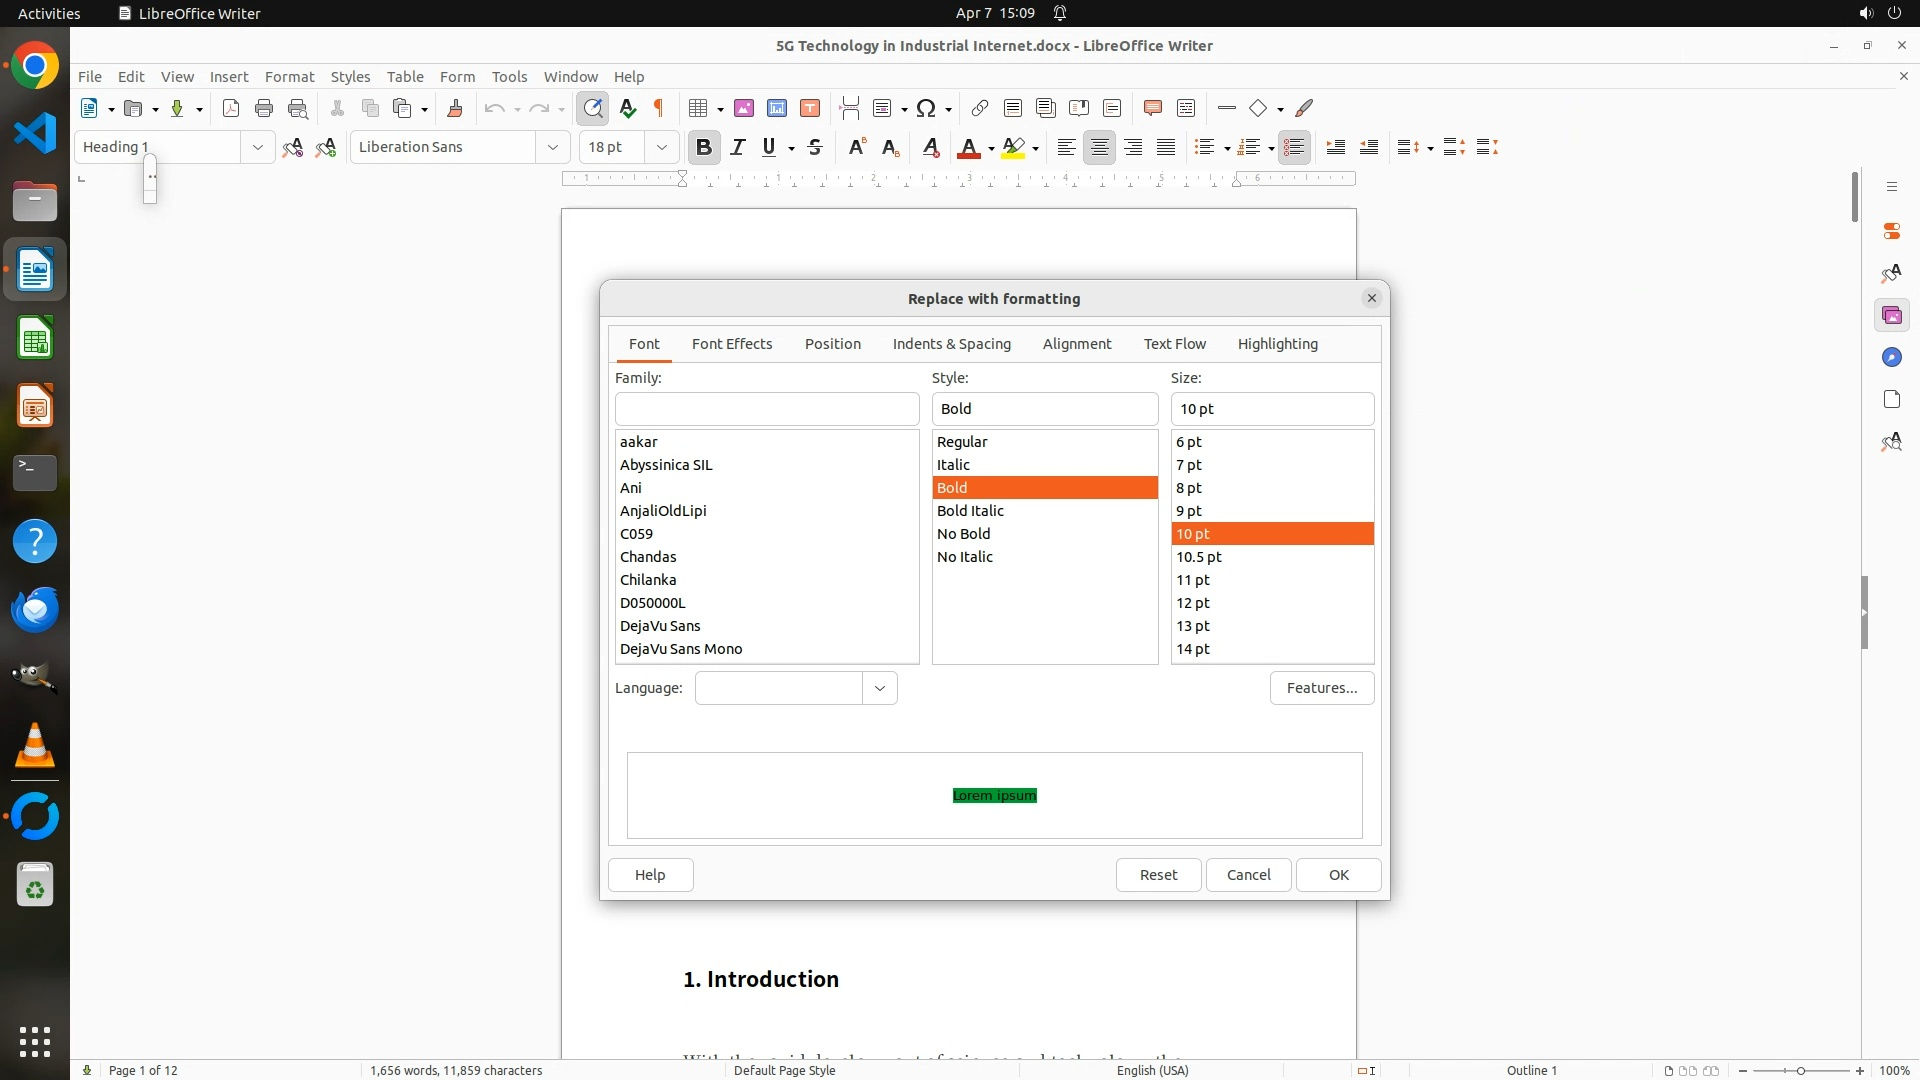The width and height of the screenshot is (1920, 1080).
Task: Click the Features... button
Action: coord(1322,688)
